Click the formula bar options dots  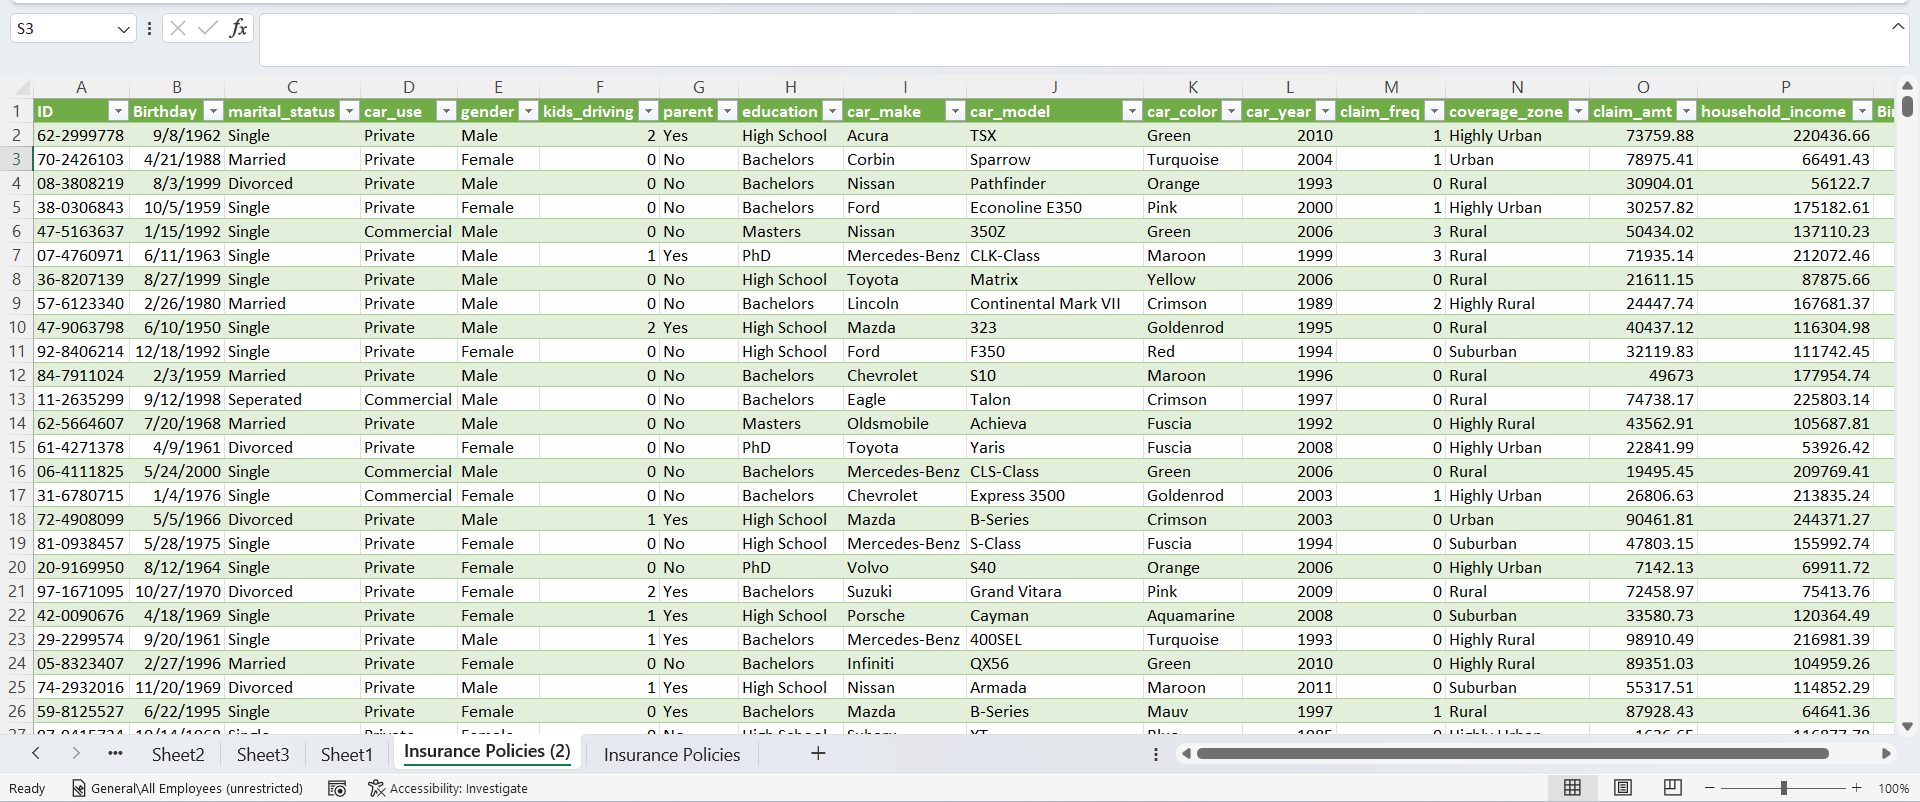[x=149, y=29]
